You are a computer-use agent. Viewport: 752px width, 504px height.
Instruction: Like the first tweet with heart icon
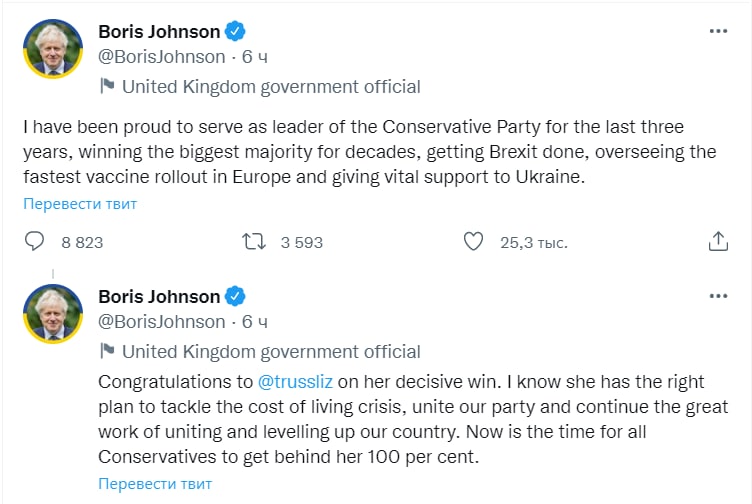[474, 242]
